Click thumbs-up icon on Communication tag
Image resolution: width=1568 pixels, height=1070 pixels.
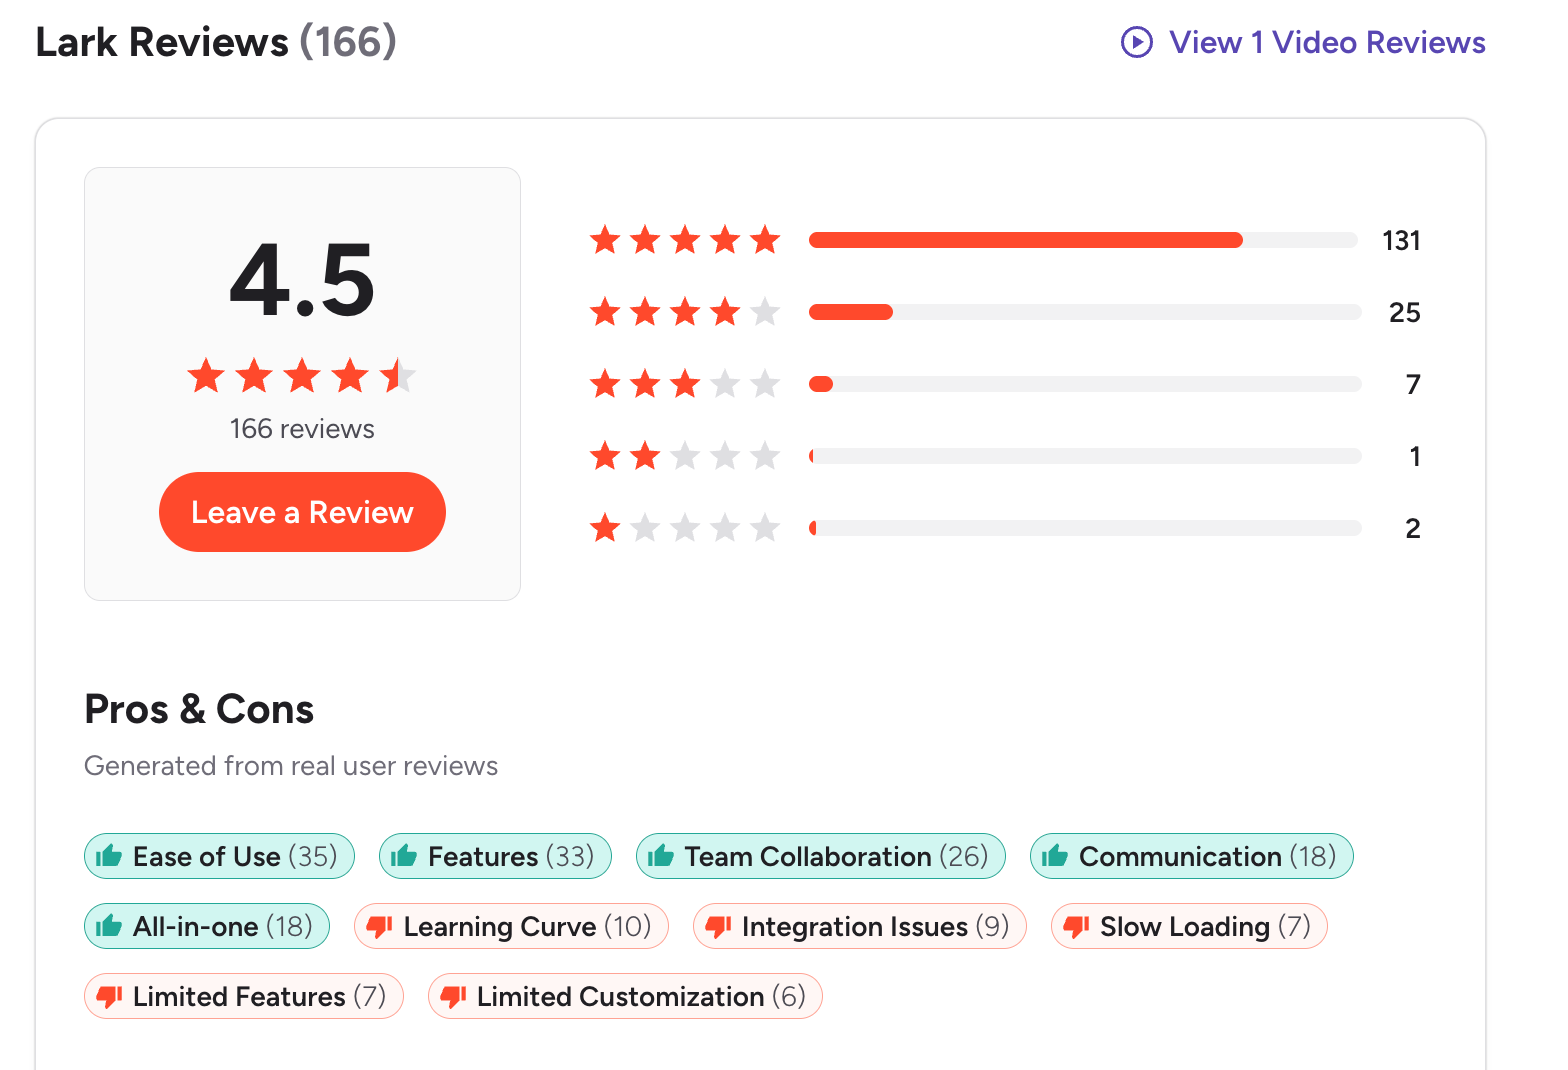1055,856
